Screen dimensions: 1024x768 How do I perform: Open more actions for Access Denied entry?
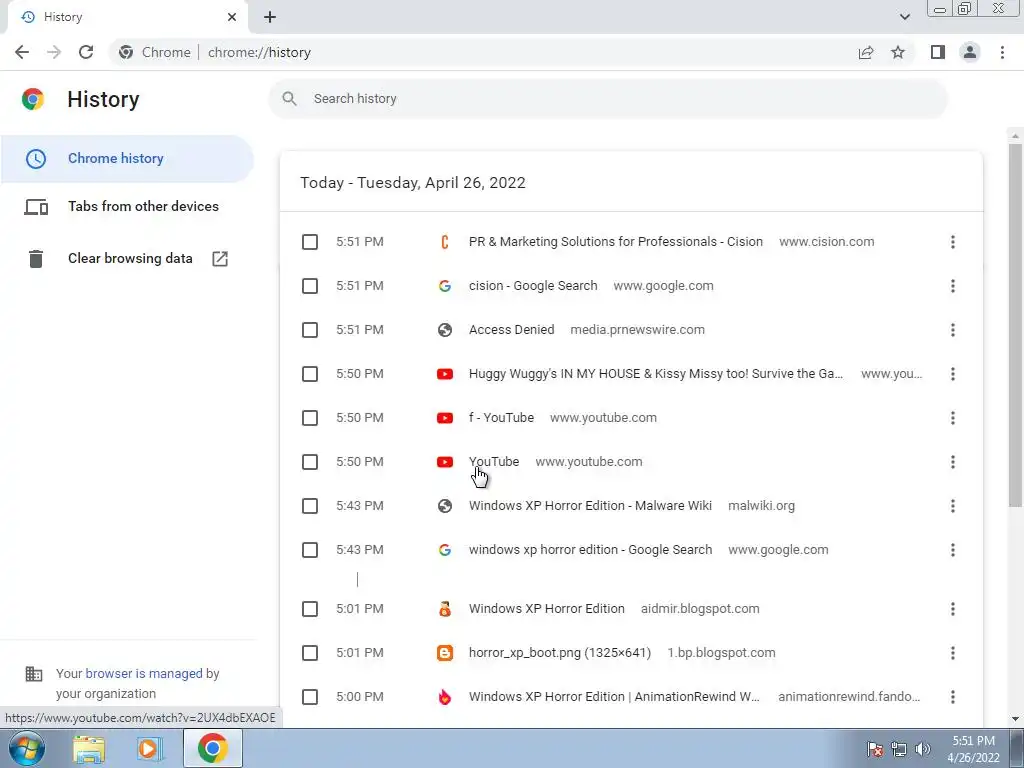[x=953, y=330]
